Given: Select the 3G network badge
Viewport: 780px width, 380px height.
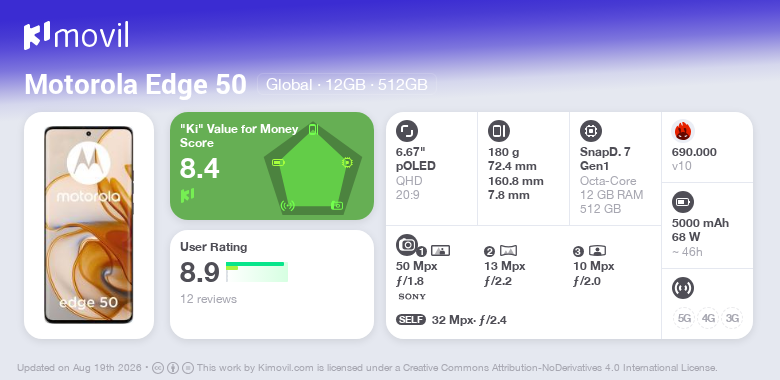Looking at the screenshot, I should 732,318.
